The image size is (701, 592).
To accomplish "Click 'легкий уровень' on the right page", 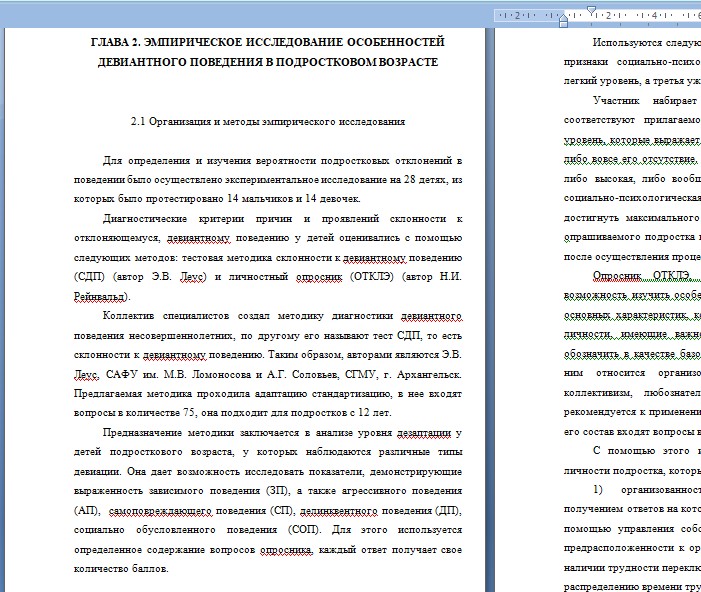I will pos(602,81).
